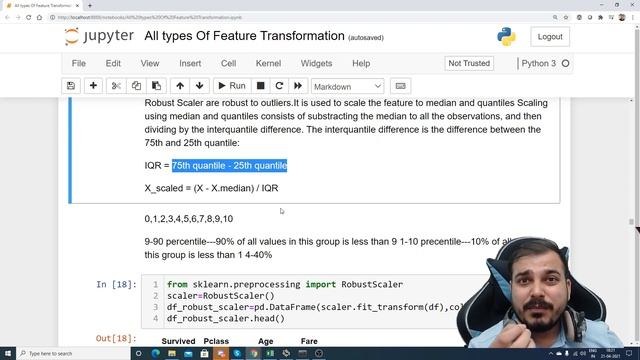Open the View menu
The width and height of the screenshot is (640, 360).
click(x=150, y=63)
